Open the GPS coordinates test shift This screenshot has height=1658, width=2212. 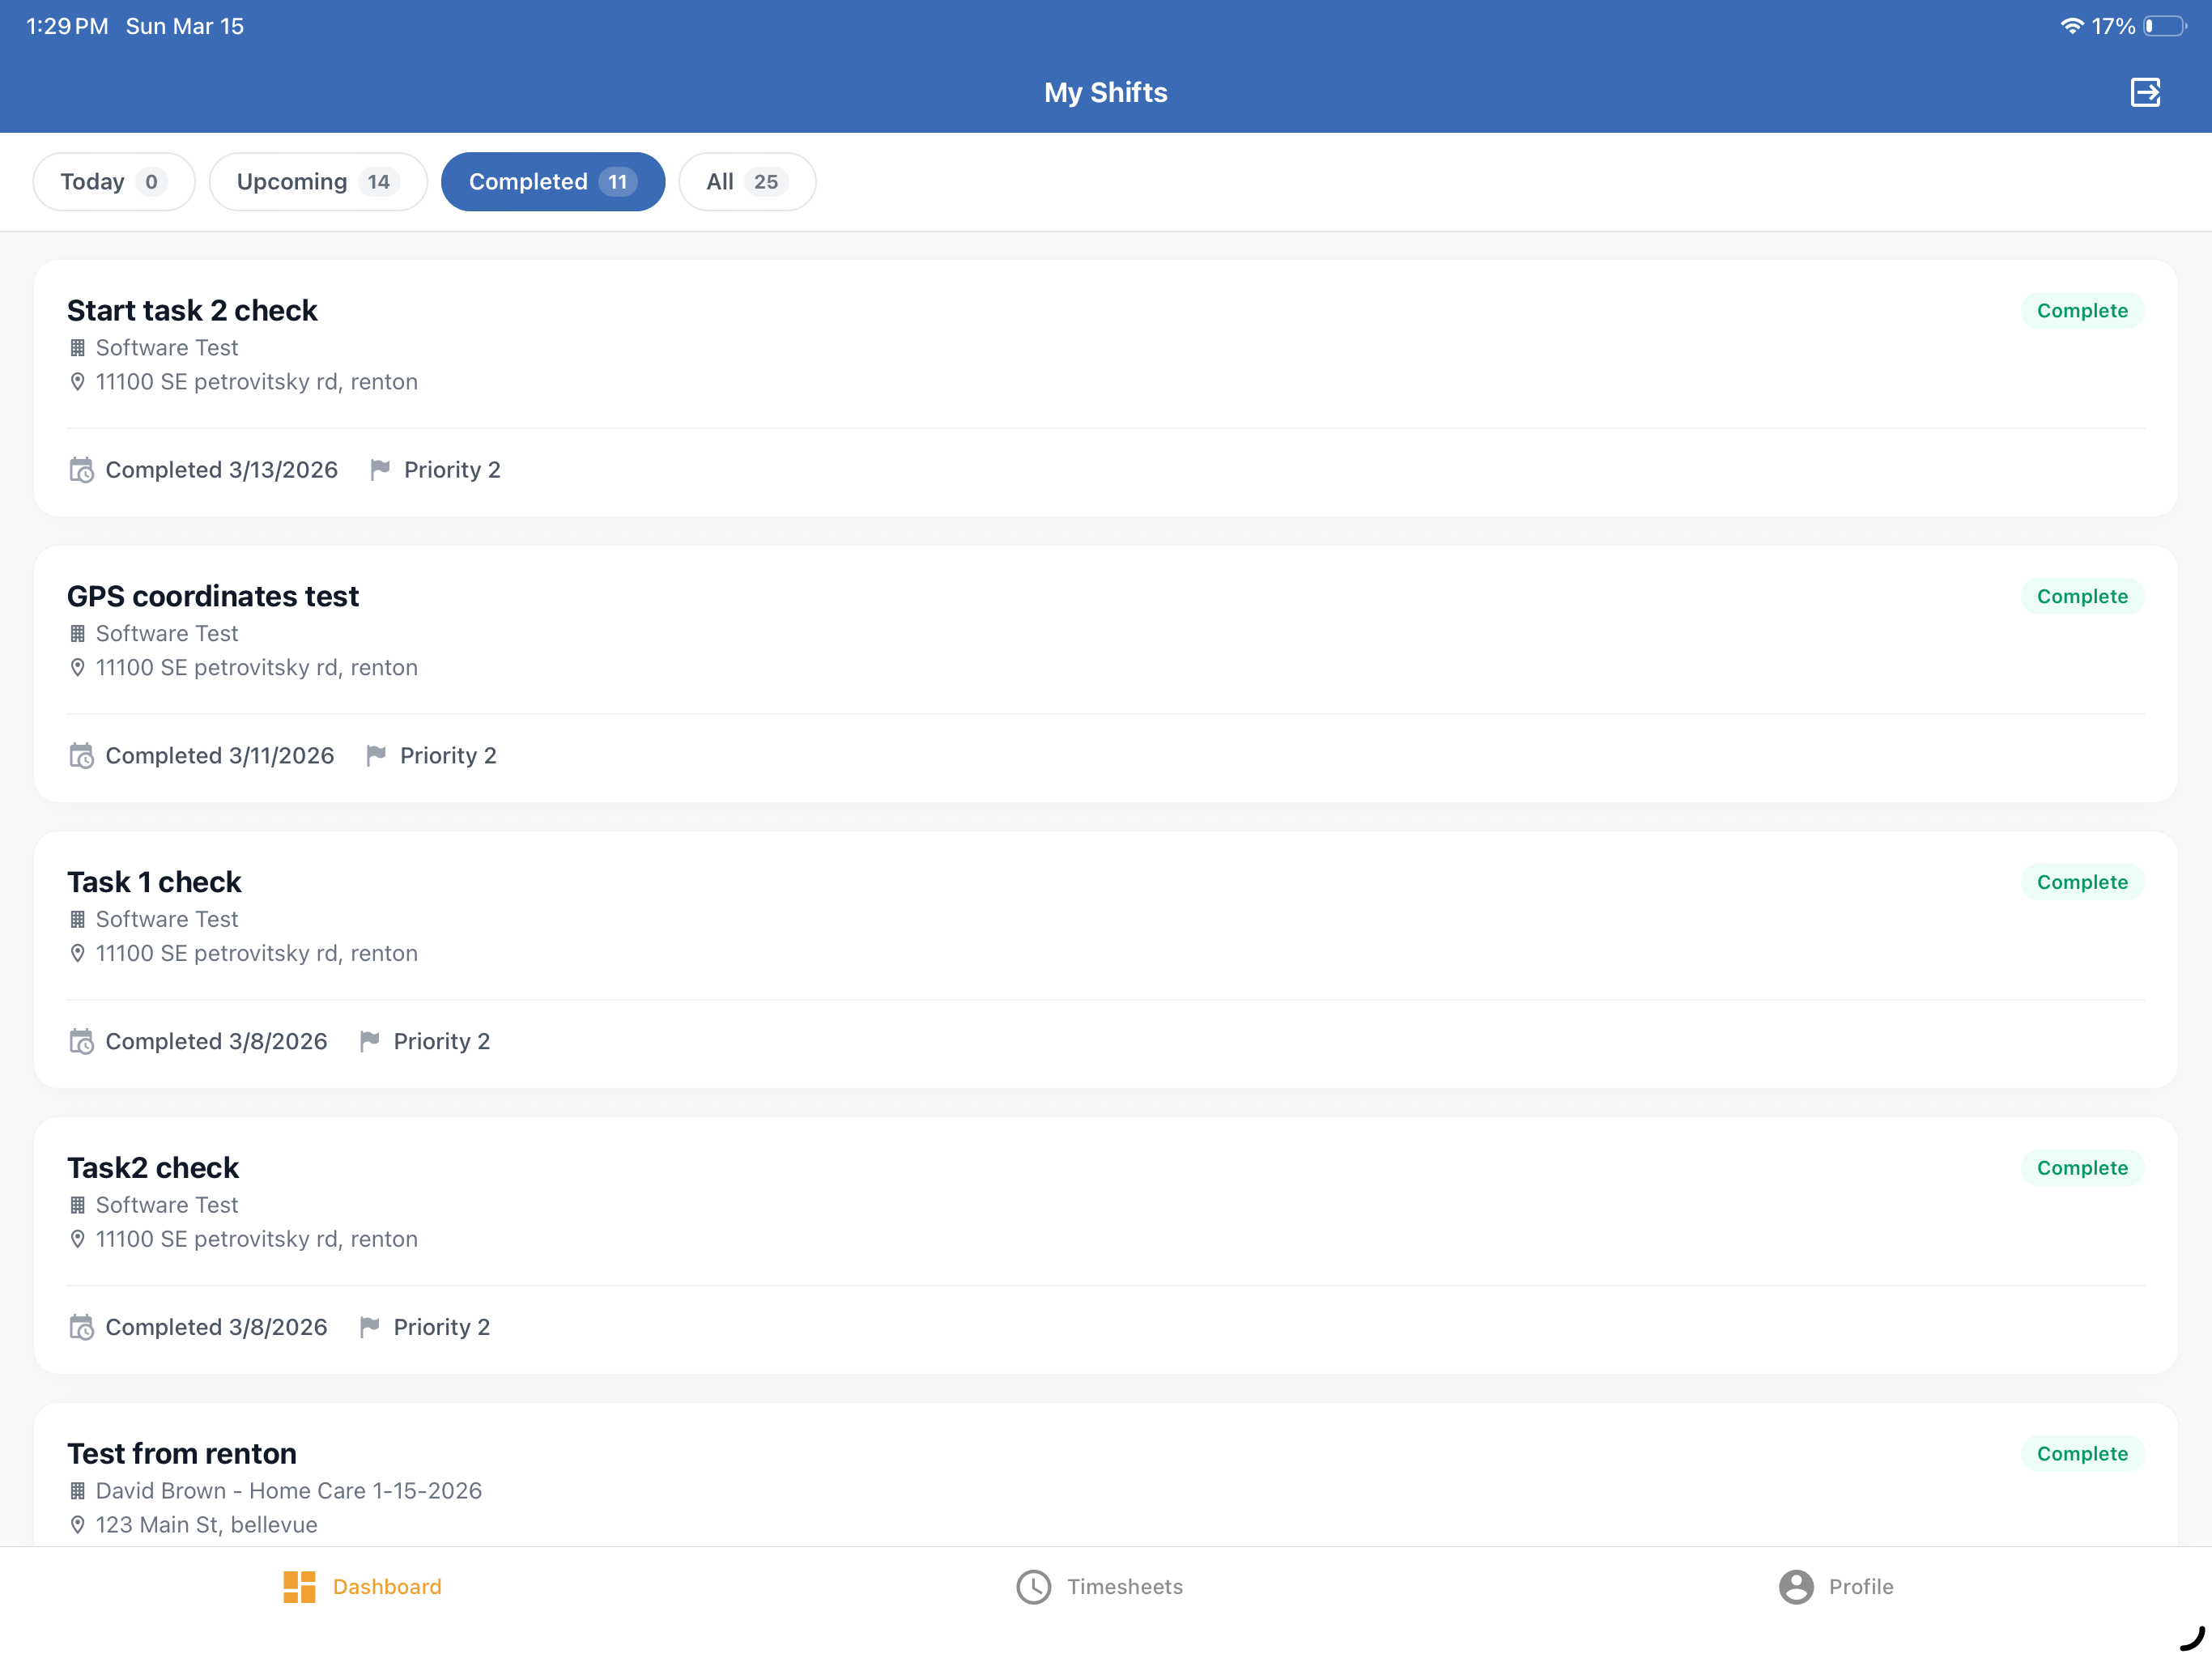(x=1105, y=674)
